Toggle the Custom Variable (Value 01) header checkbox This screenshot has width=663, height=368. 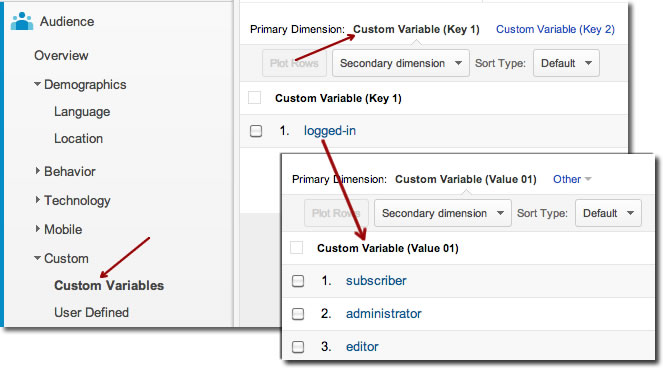[296, 247]
